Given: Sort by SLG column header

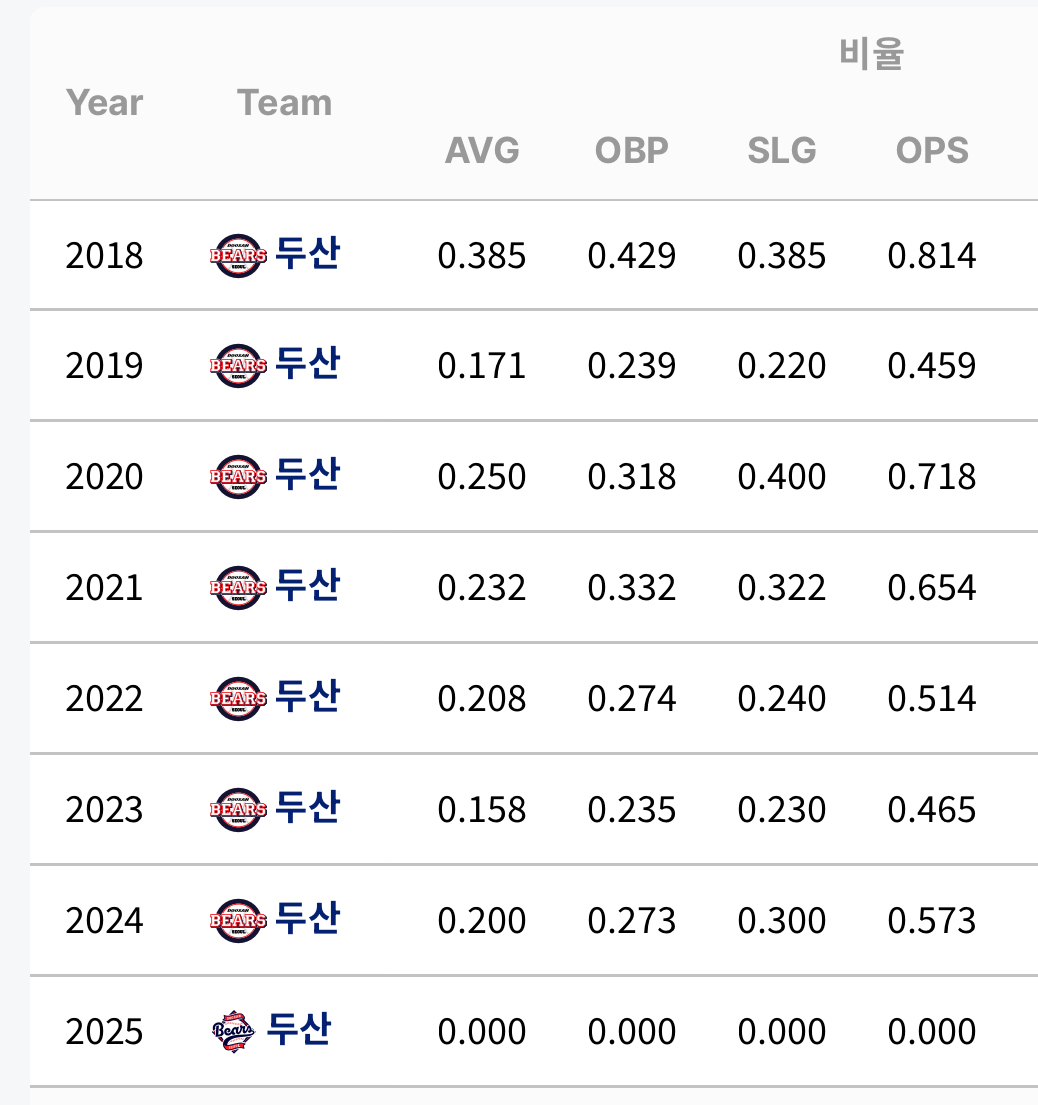Looking at the screenshot, I should point(782,151).
